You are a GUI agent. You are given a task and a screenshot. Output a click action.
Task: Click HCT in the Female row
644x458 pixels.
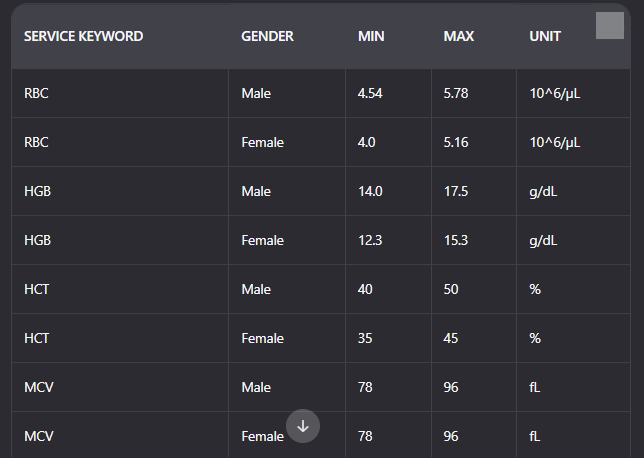click(37, 338)
